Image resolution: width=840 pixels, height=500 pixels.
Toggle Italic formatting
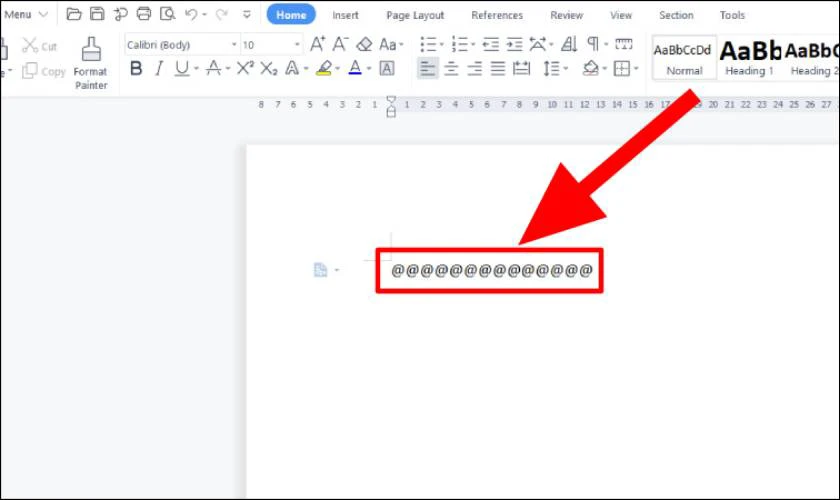(x=159, y=68)
